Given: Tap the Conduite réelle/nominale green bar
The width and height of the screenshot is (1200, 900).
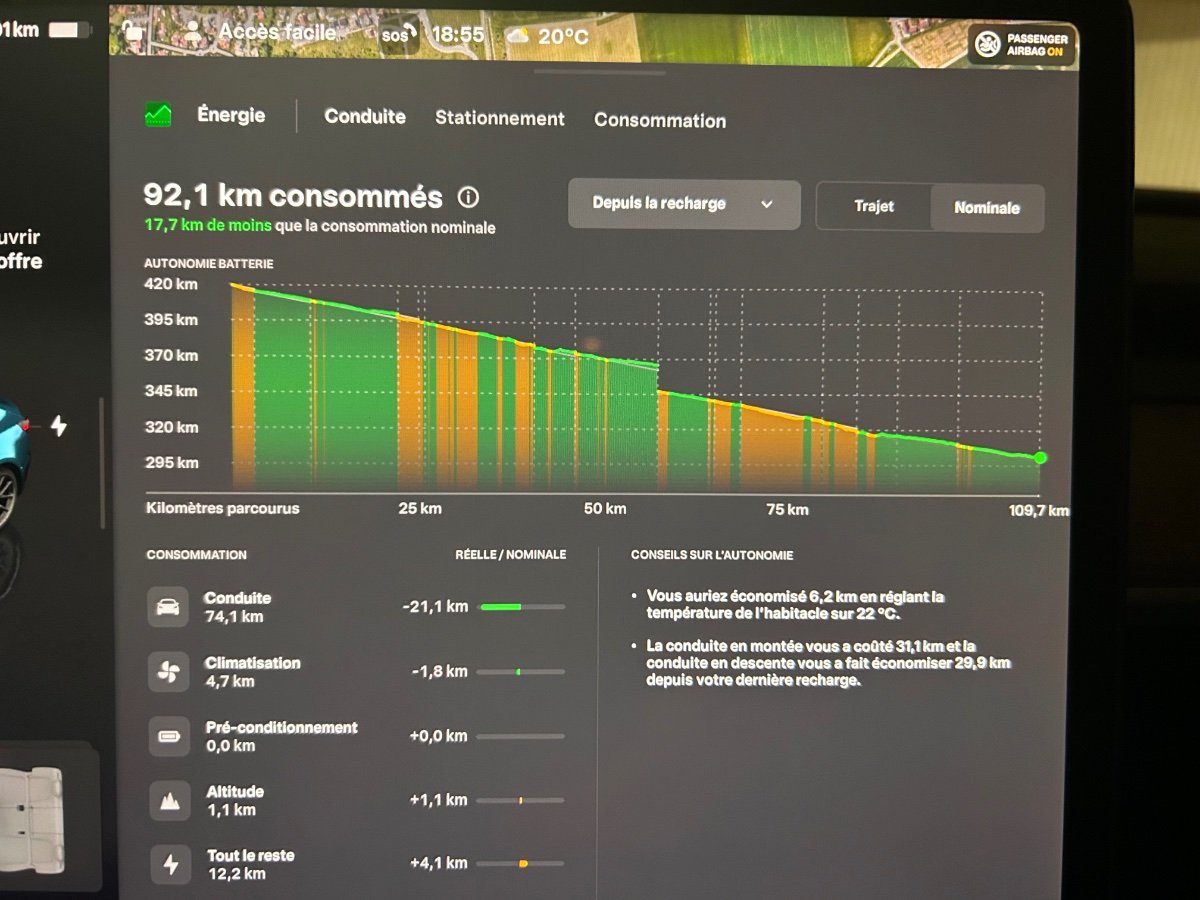Looking at the screenshot, I should pyautogui.click(x=522, y=607).
